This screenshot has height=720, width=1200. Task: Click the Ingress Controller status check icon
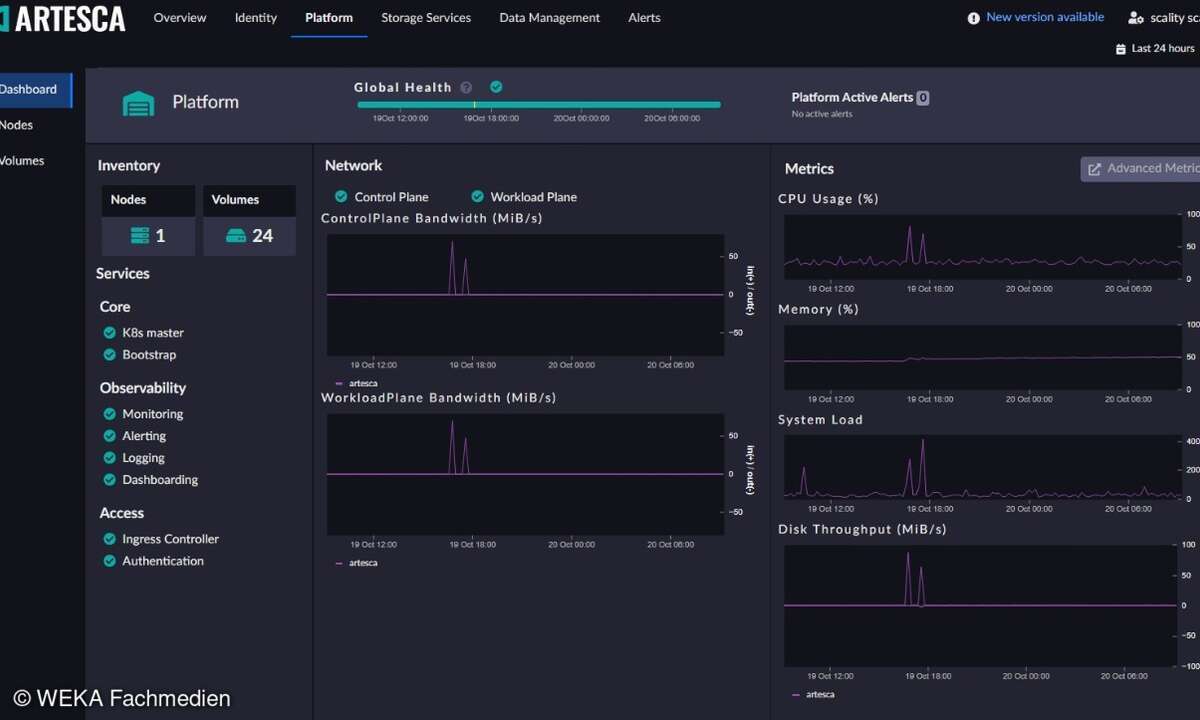110,538
